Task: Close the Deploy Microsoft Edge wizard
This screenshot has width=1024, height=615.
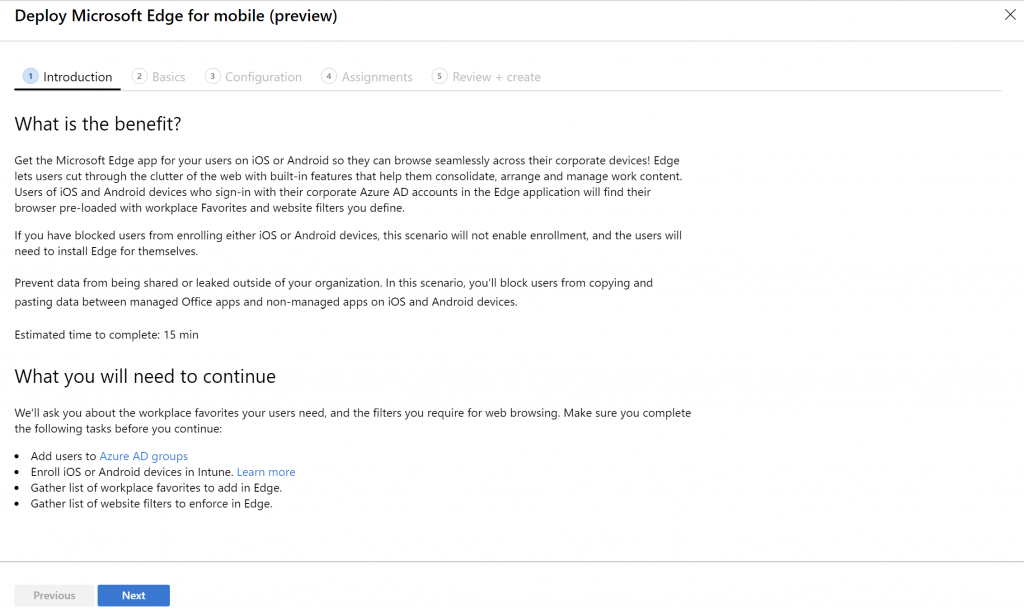Action: point(1009,15)
